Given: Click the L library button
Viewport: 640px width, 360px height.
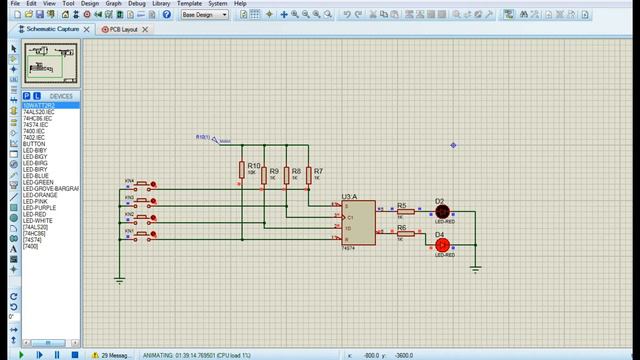Looking at the screenshot, I should [x=37, y=96].
